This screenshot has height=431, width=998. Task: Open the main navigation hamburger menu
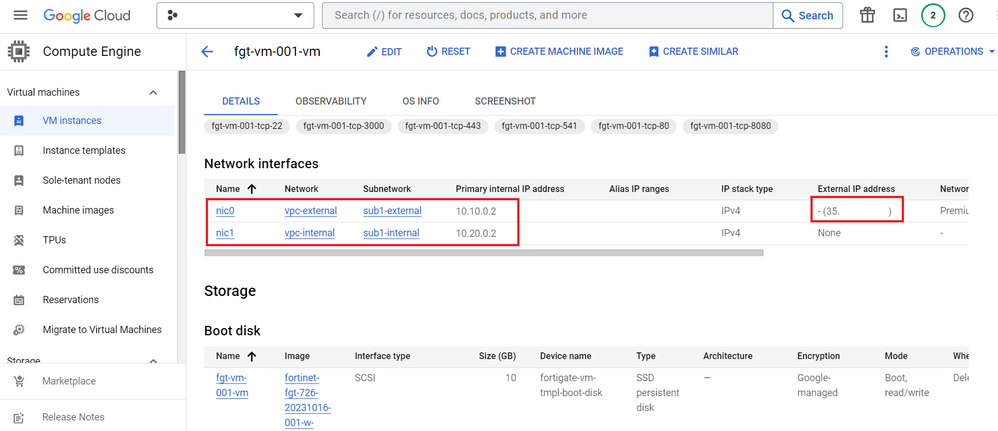pyautogui.click(x=20, y=16)
